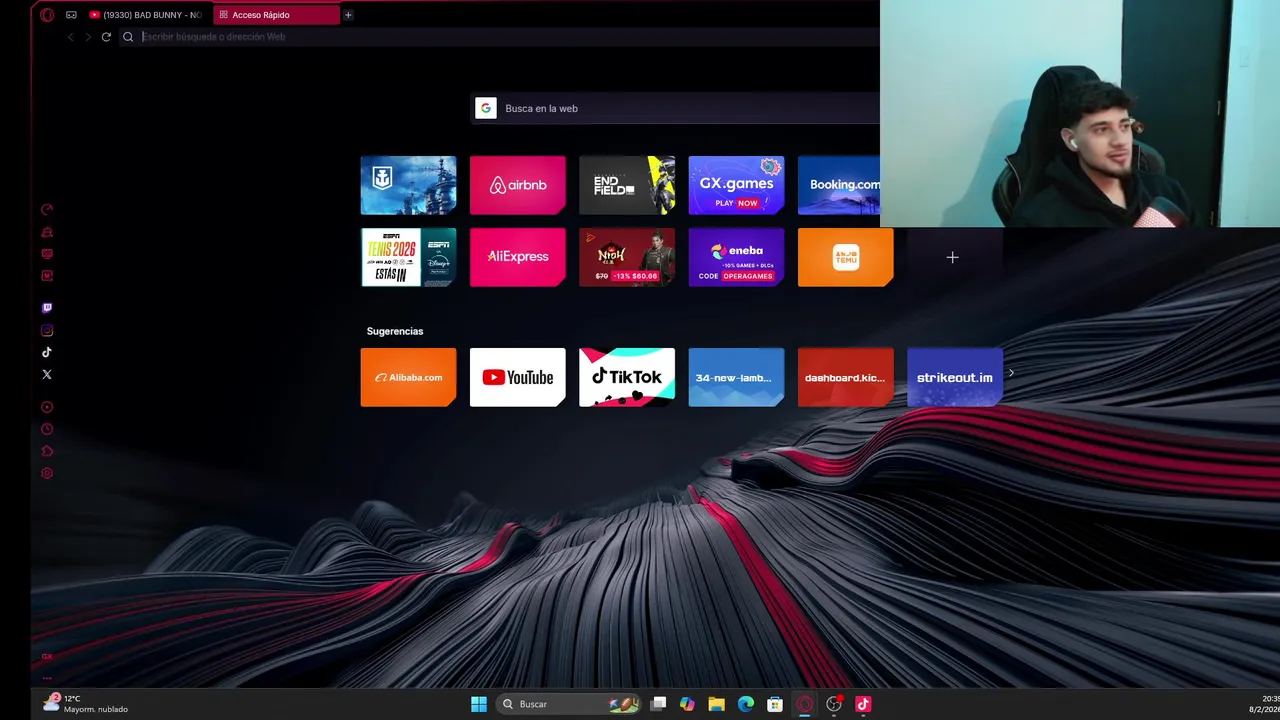The image size is (1280, 720).
Task: Open Settings gear icon in sidebar
Action: (47, 473)
